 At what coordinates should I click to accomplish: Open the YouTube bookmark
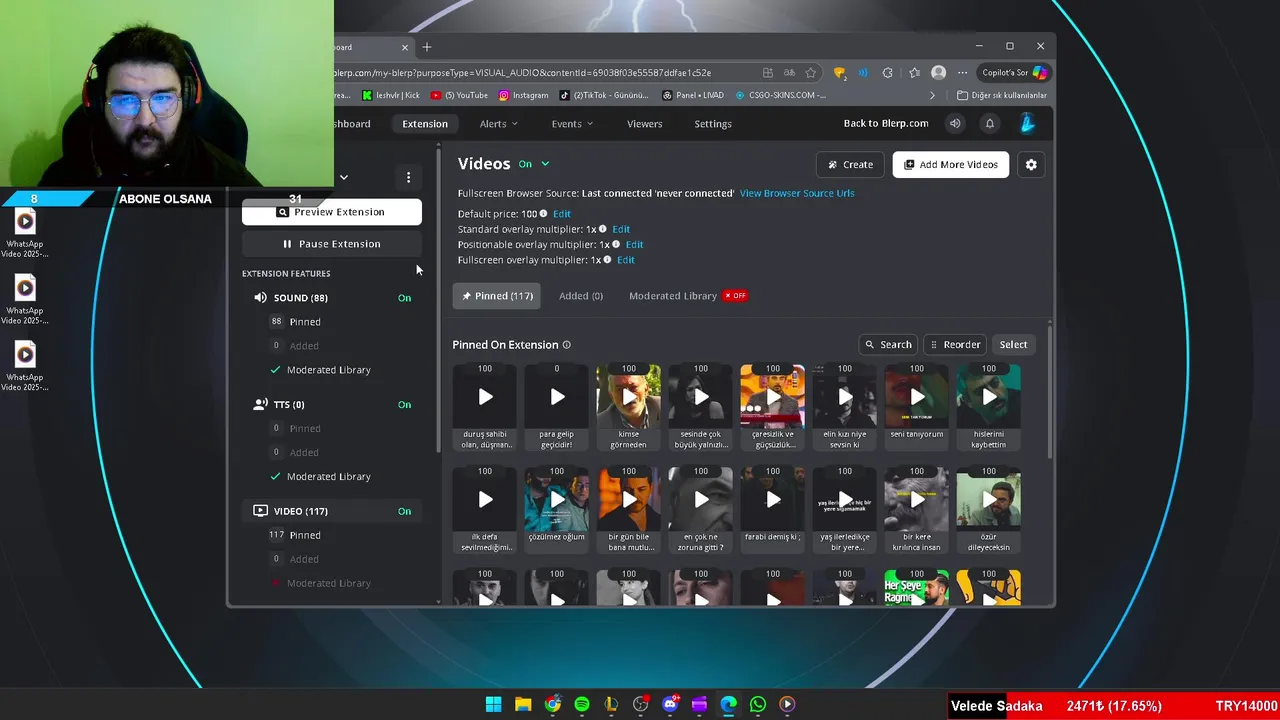coord(460,95)
